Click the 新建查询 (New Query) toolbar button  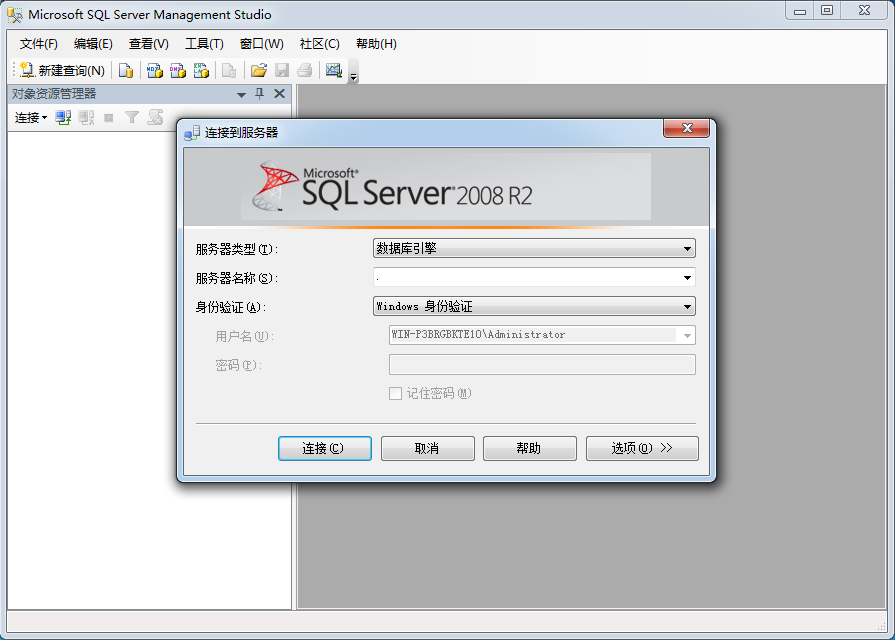(x=62, y=70)
